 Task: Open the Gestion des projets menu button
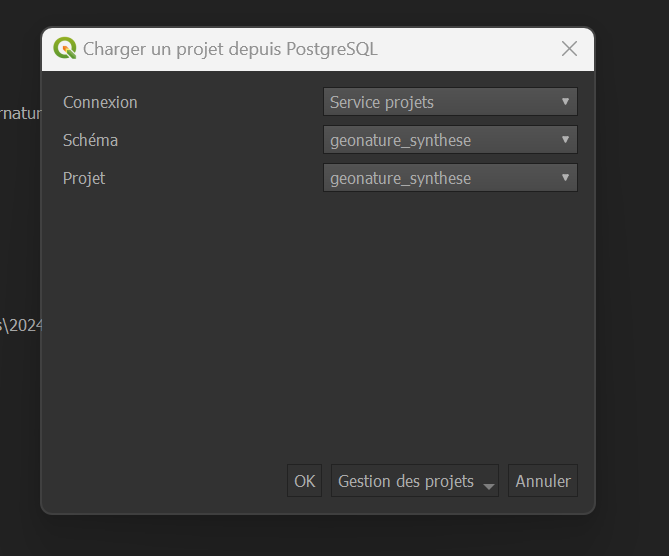point(415,481)
